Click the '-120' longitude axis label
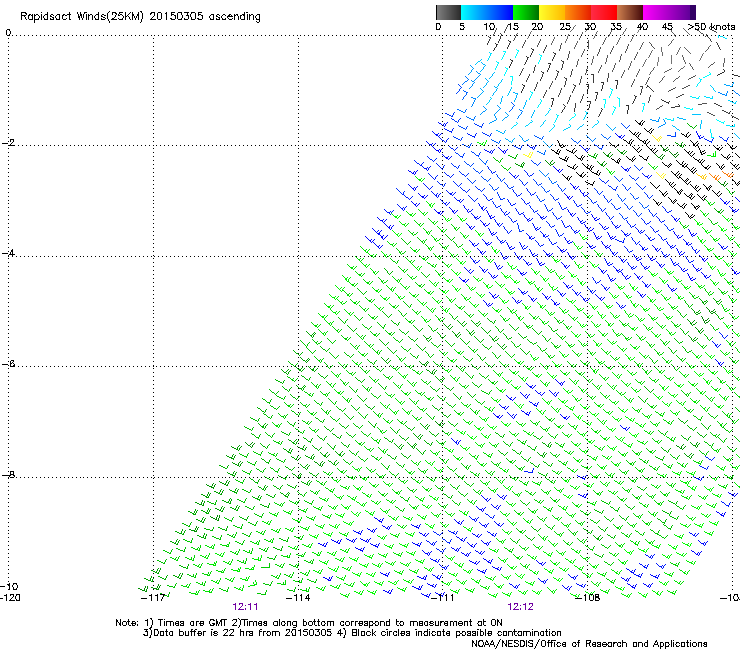740x650 pixels. click(x=10, y=598)
